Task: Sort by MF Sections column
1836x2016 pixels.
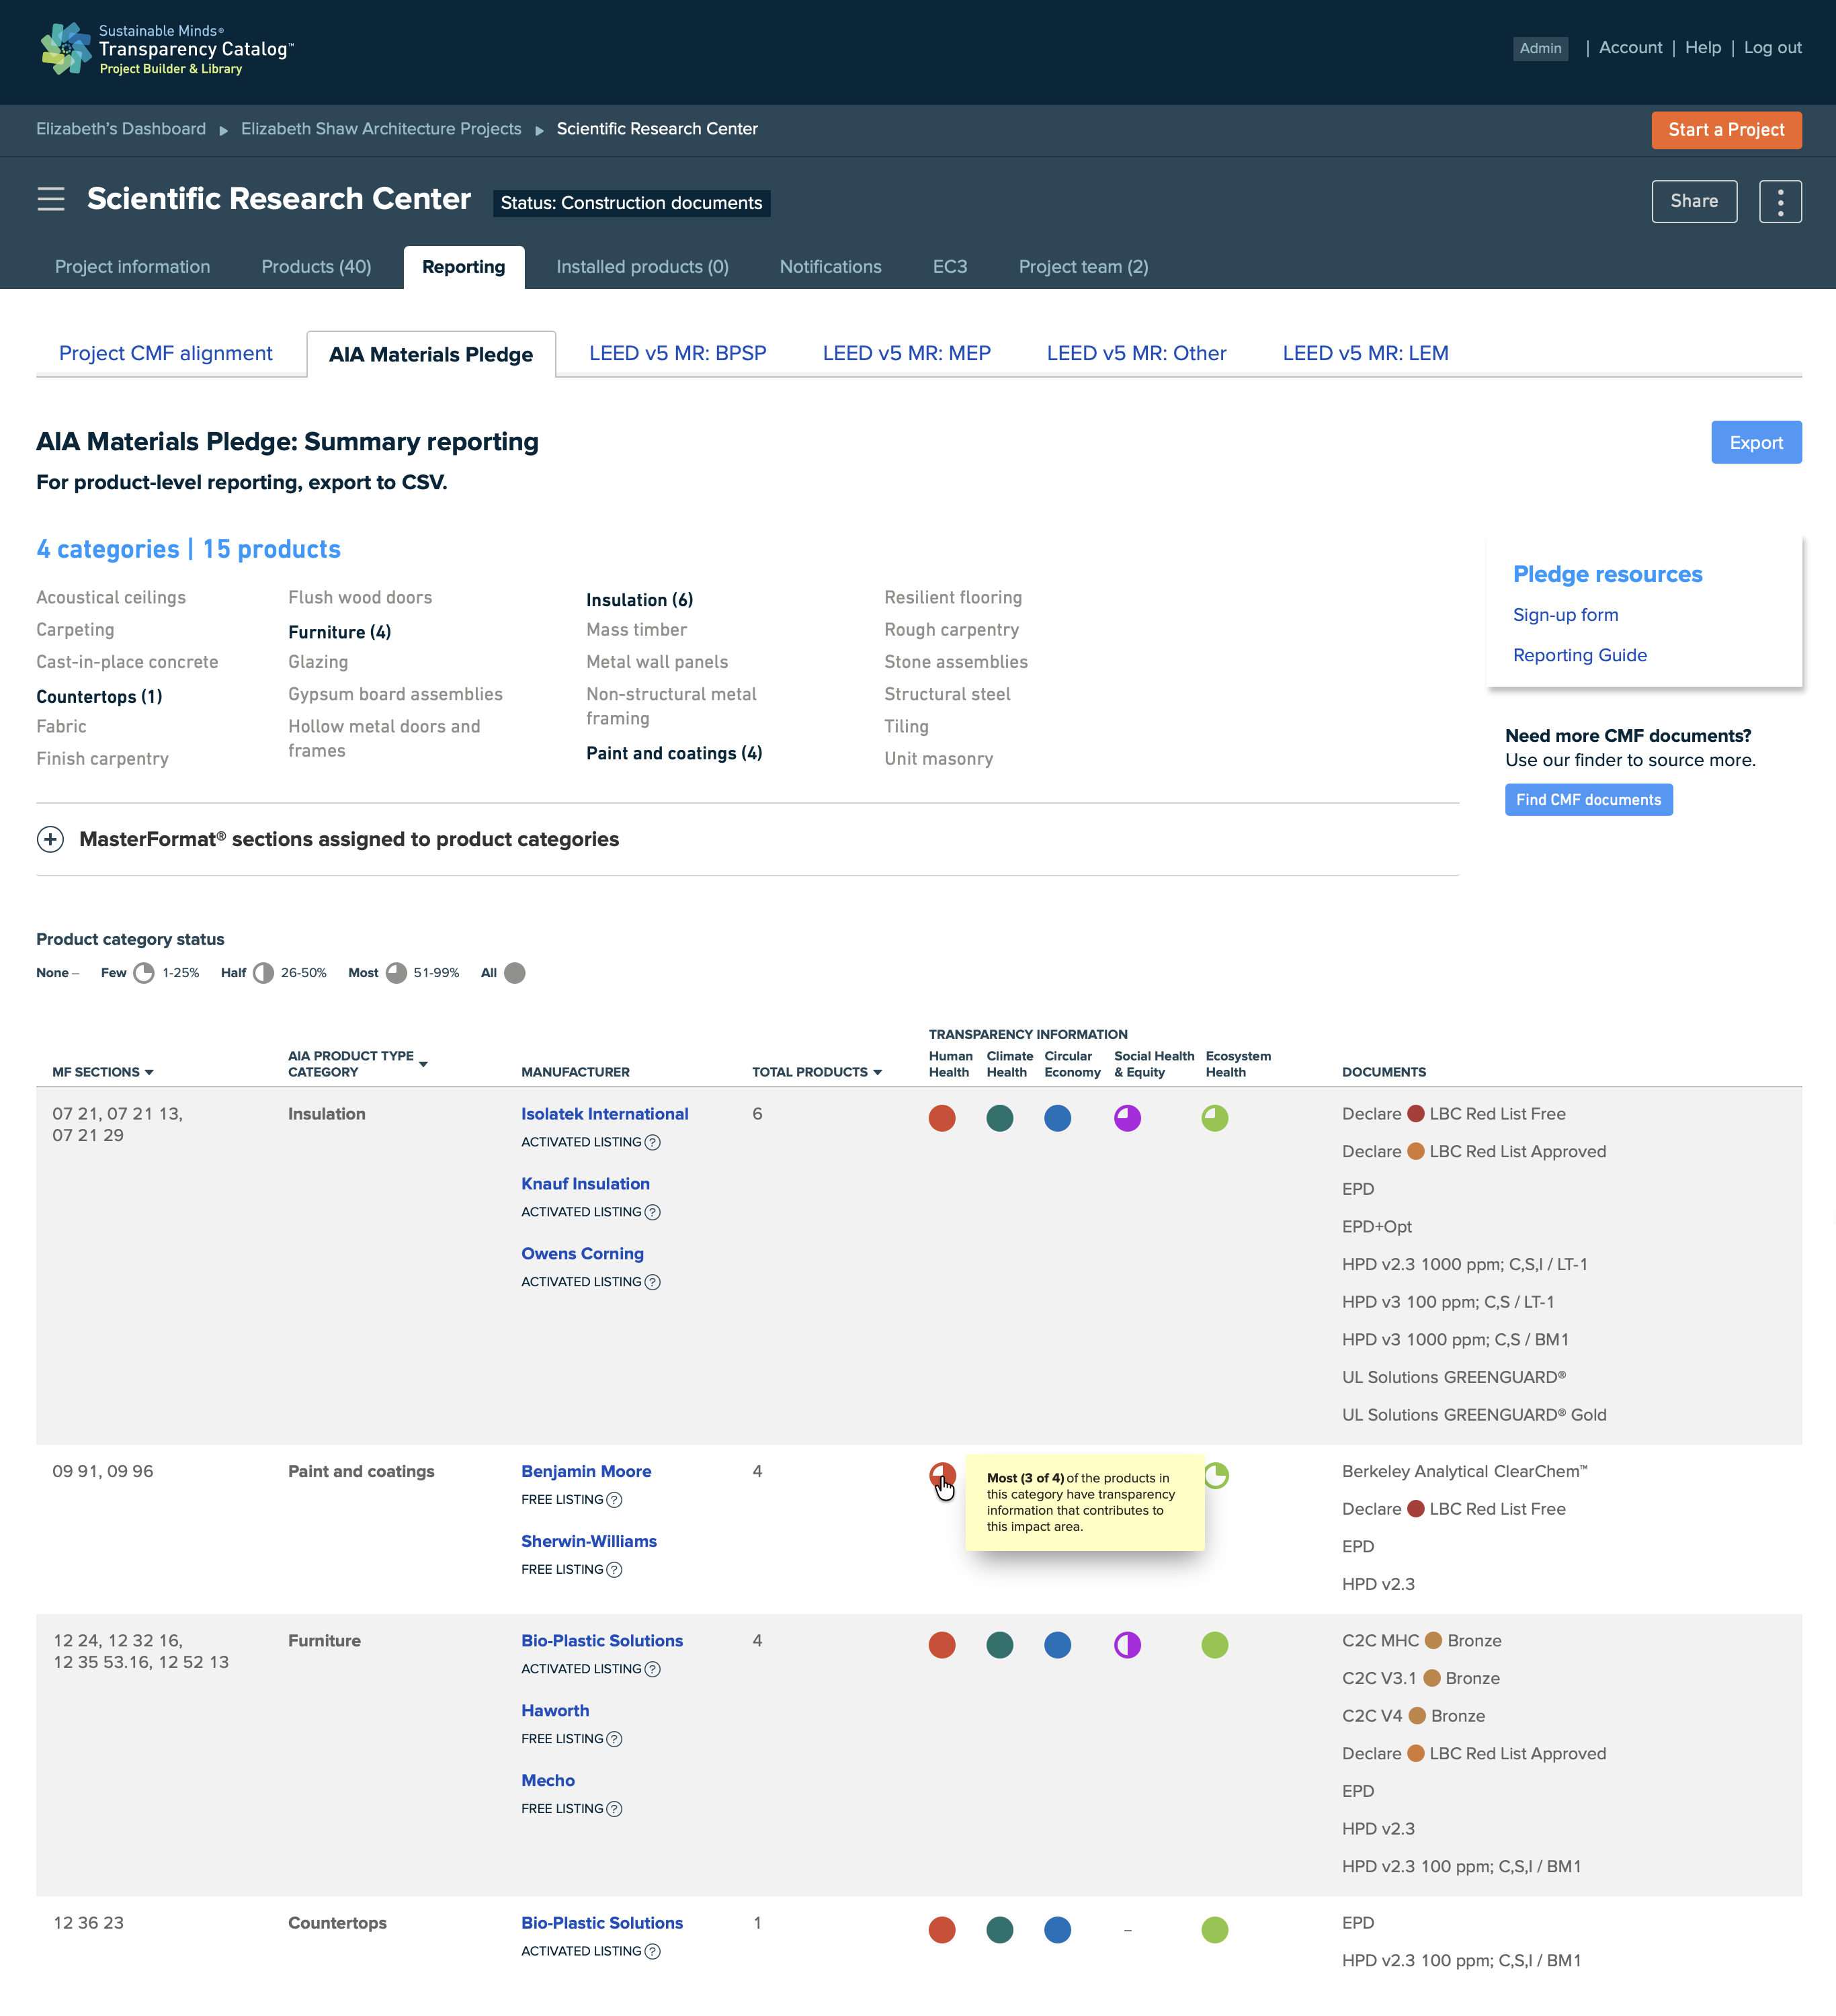Action: (103, 1072)
